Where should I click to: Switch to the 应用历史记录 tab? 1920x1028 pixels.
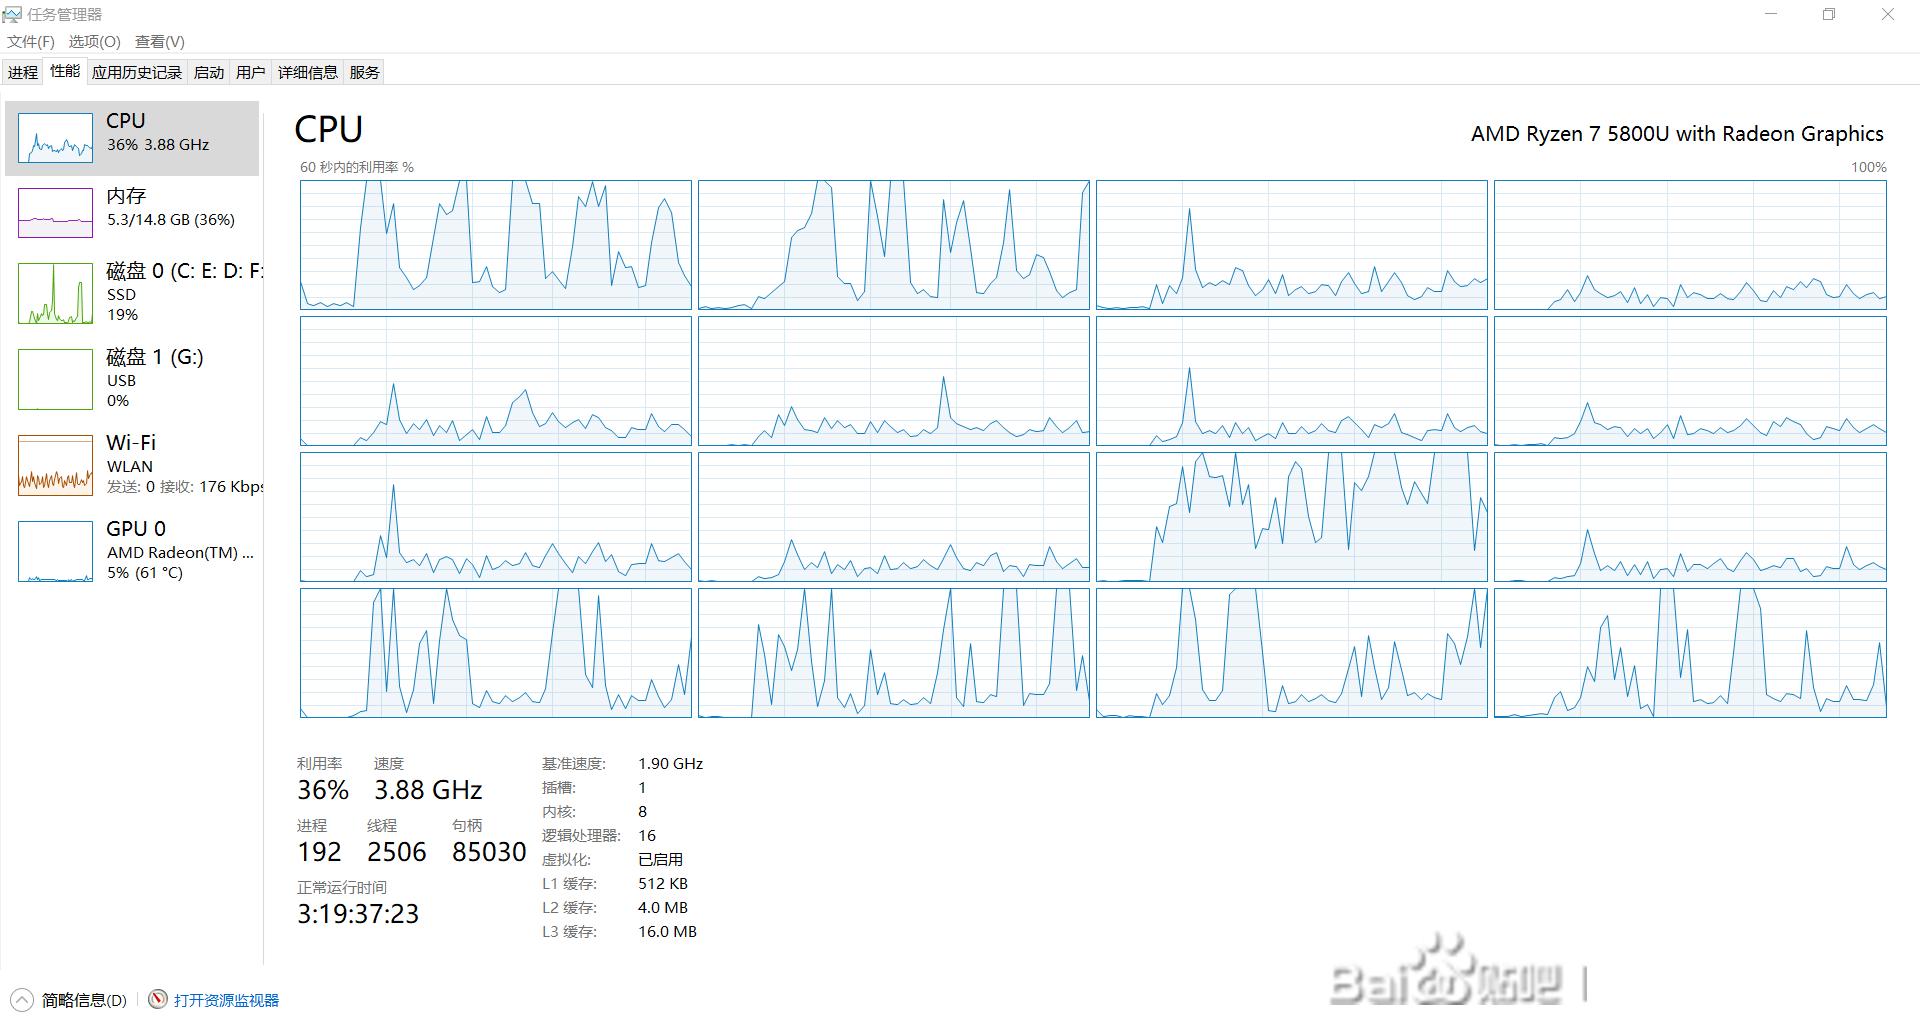(x=137, y=72)
